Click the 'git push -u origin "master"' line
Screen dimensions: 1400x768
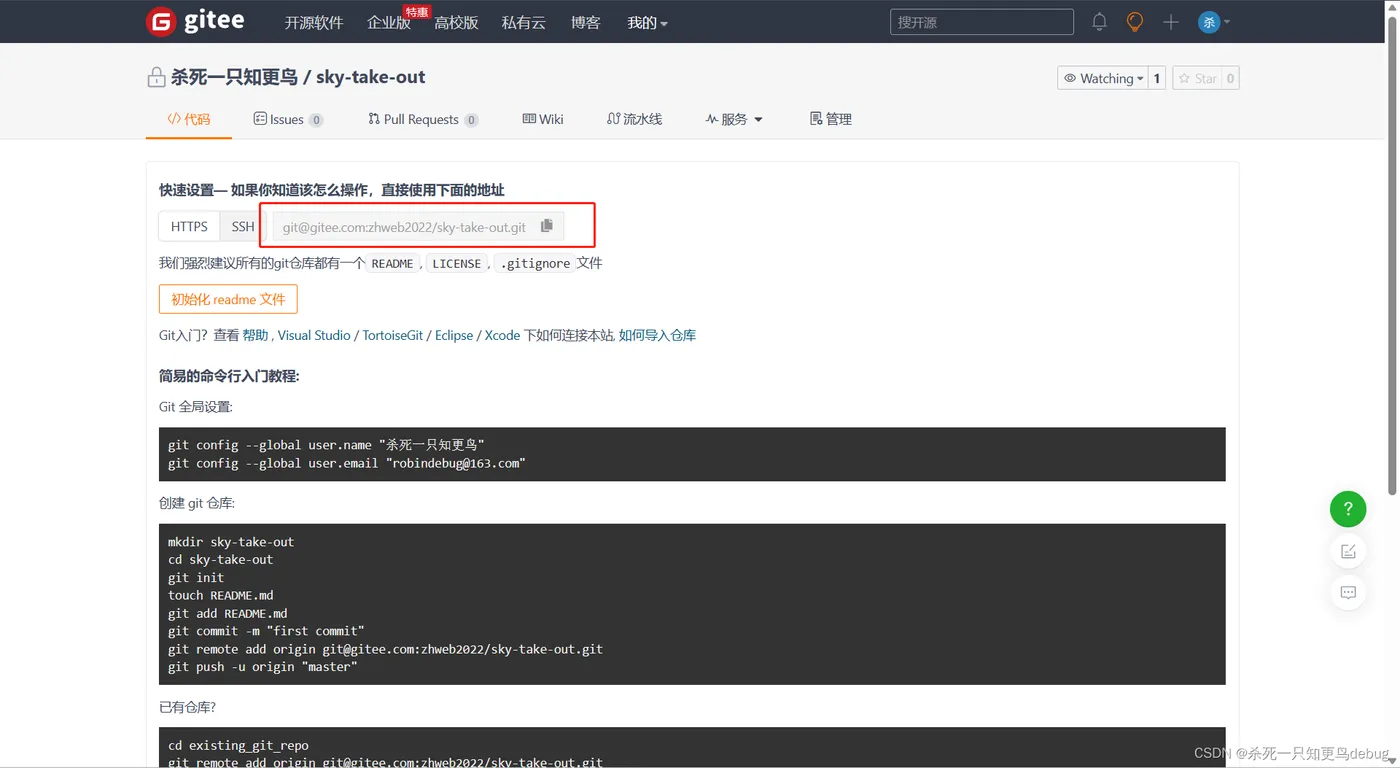tap(262, 666)
